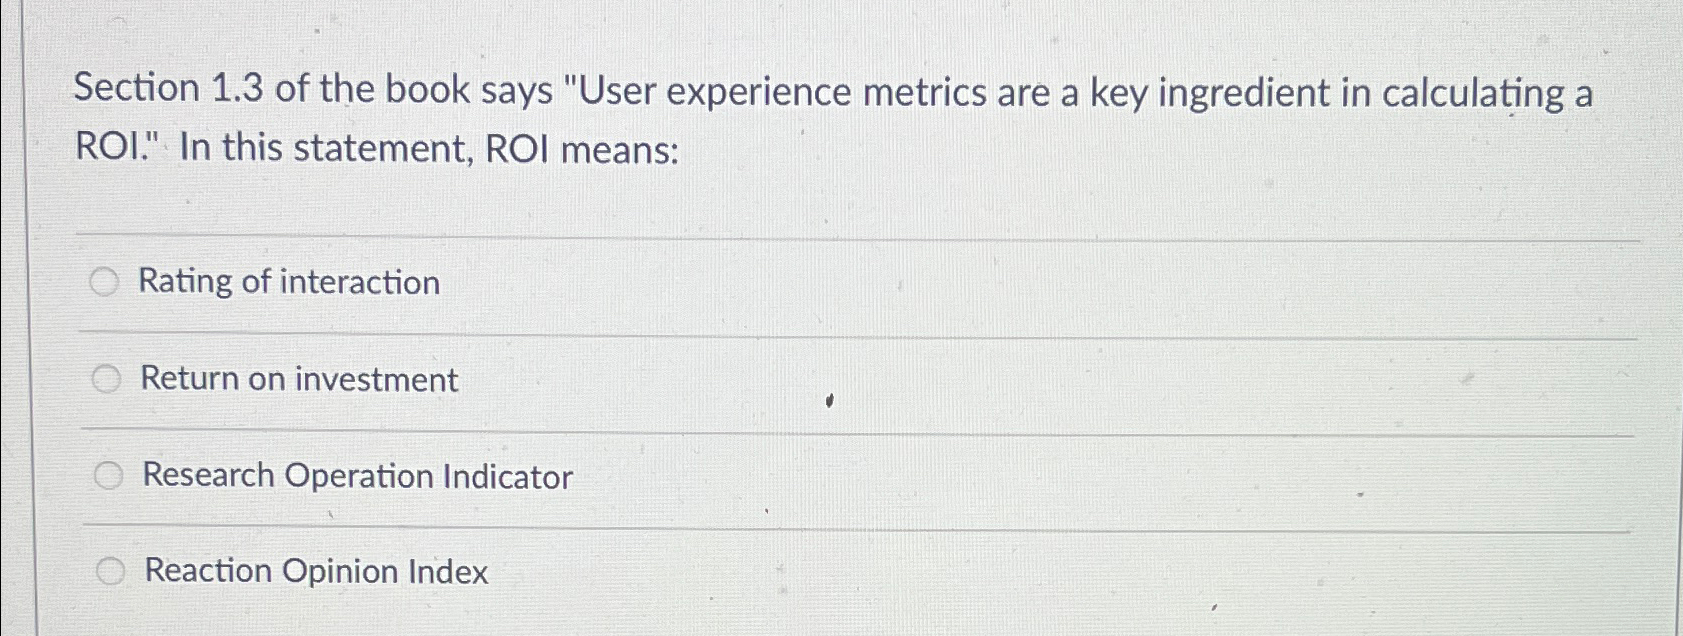Click the third answer row
Viewport: 1683px width, 636px height.
coord(700,476)
